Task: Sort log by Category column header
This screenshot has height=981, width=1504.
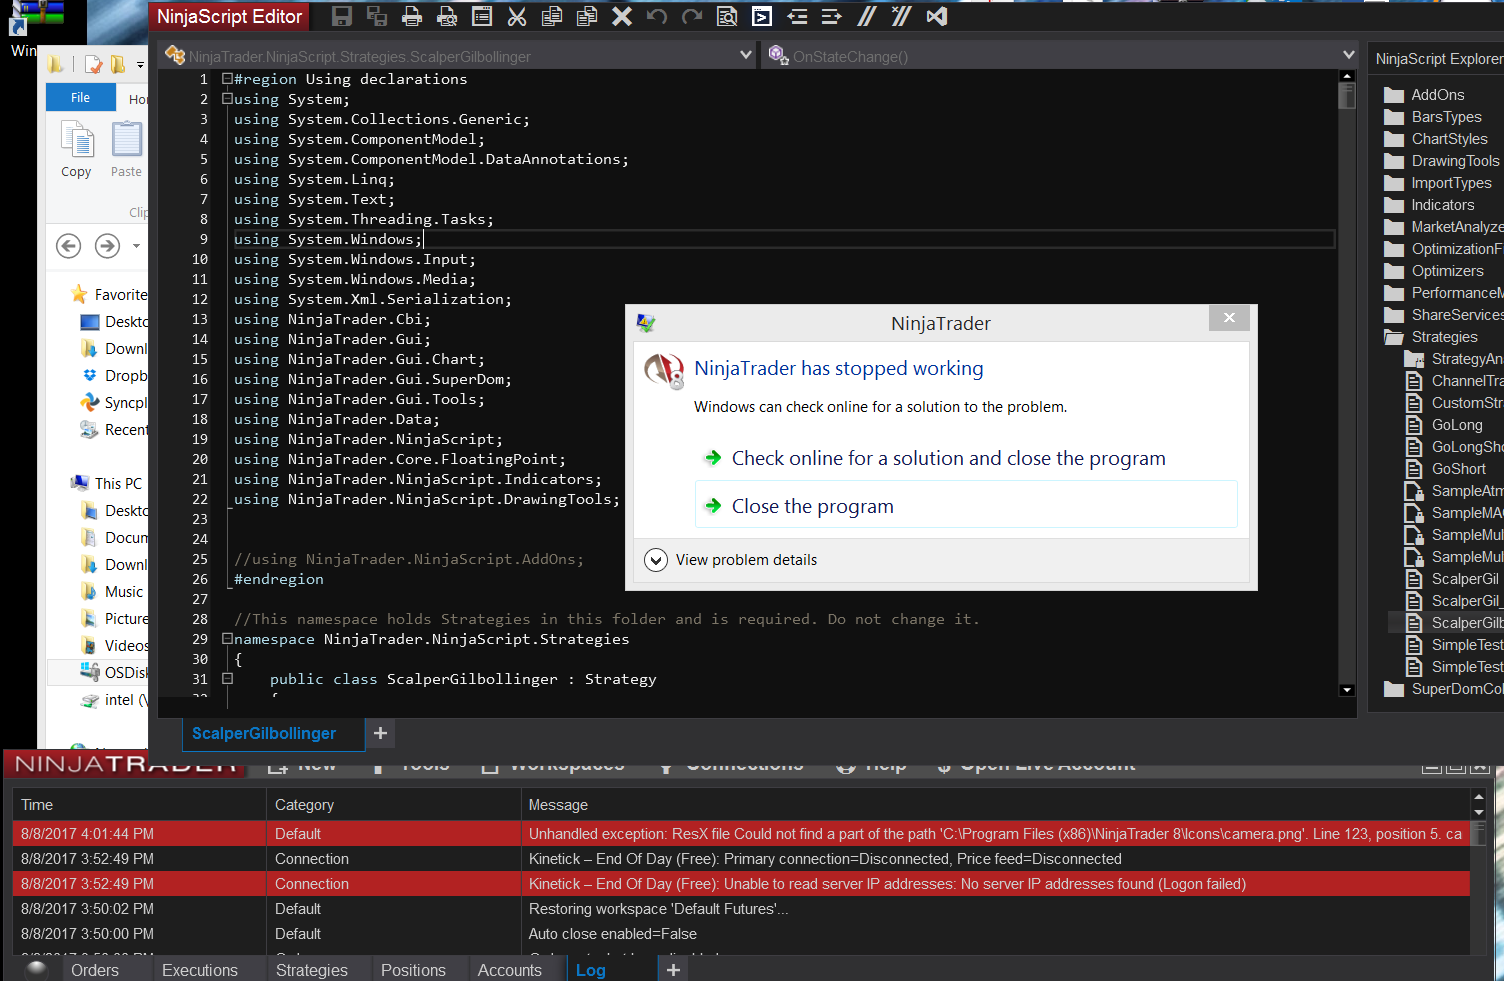Action: coord(394,805)
